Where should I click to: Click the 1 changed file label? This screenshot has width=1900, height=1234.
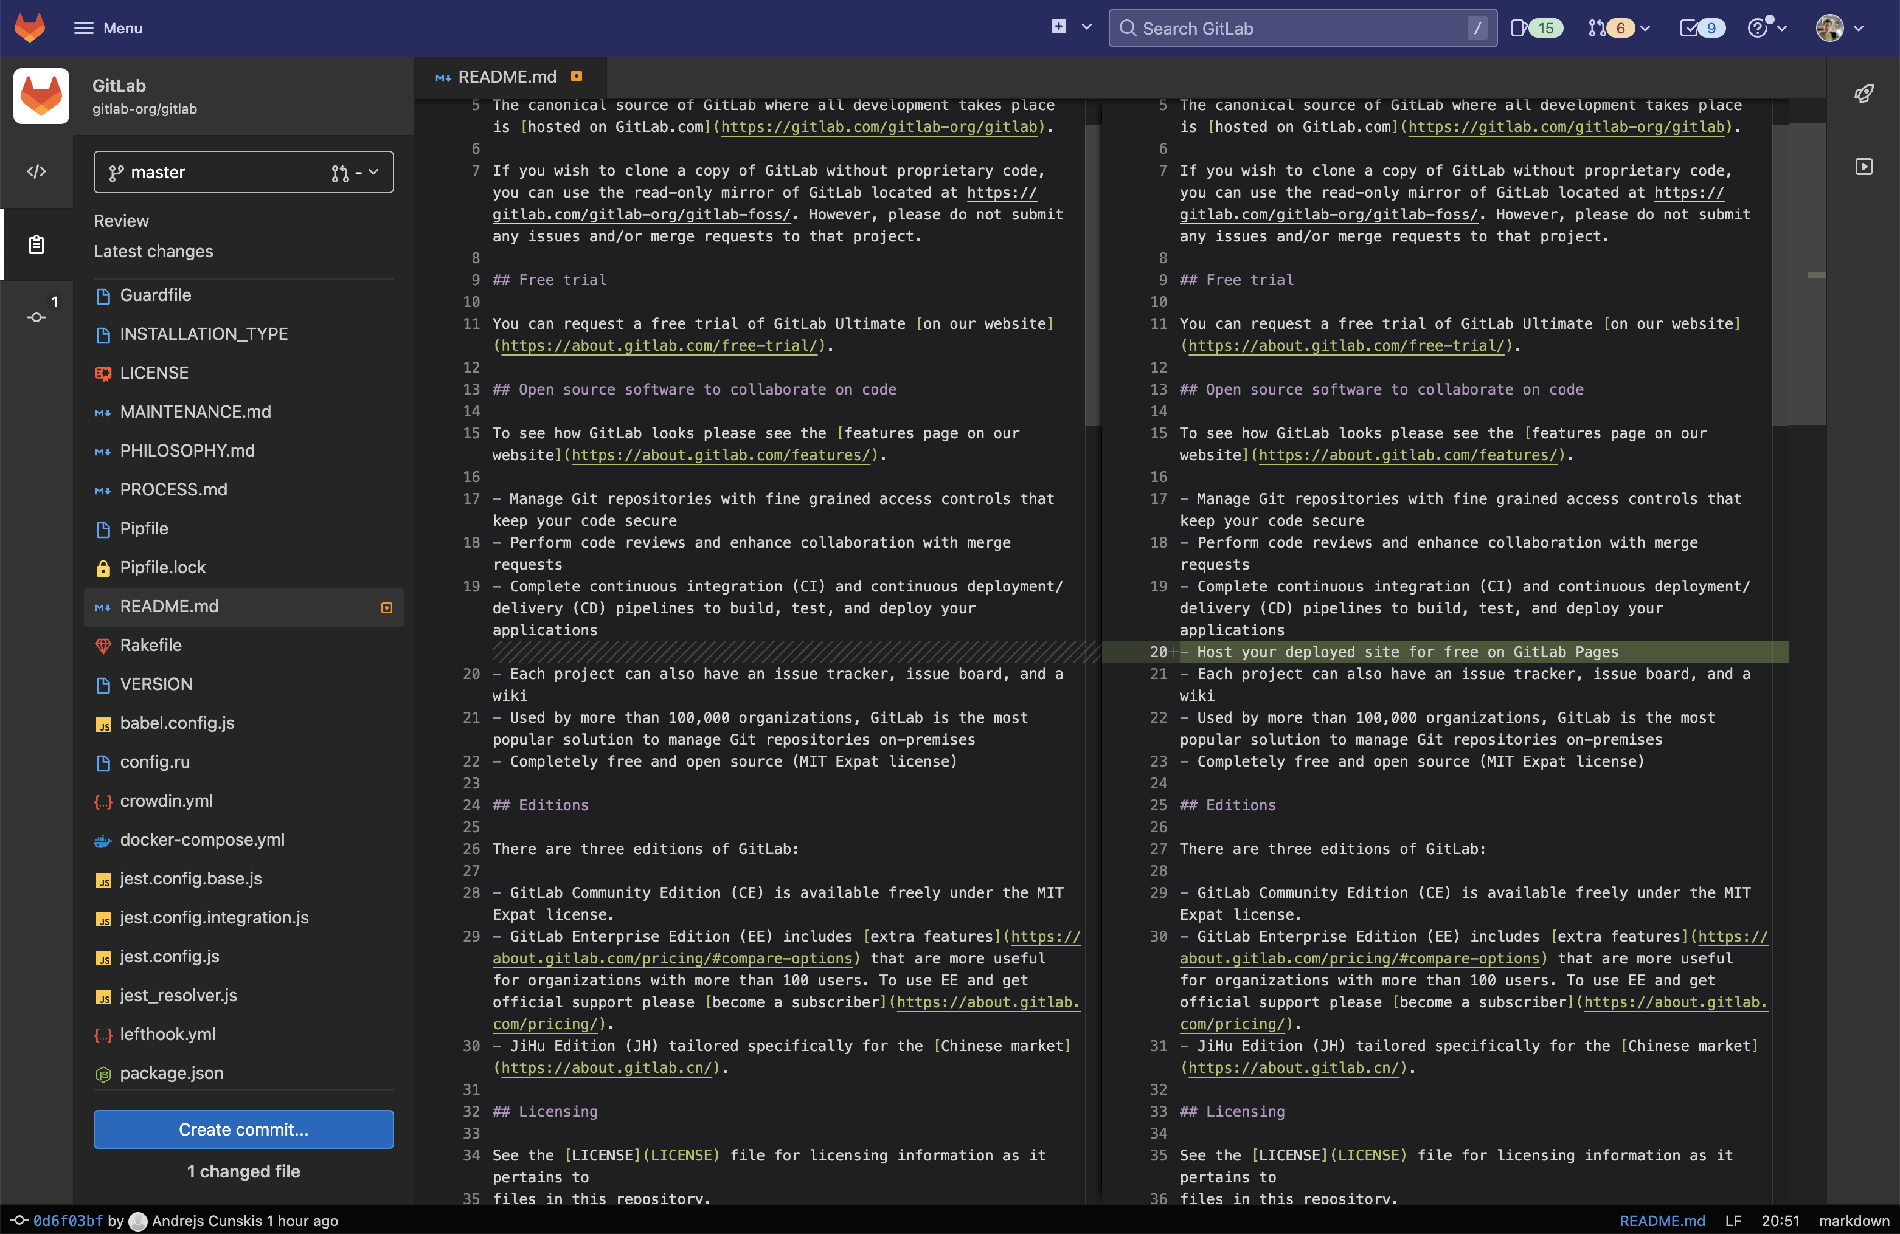click(x=244, y=1171)
